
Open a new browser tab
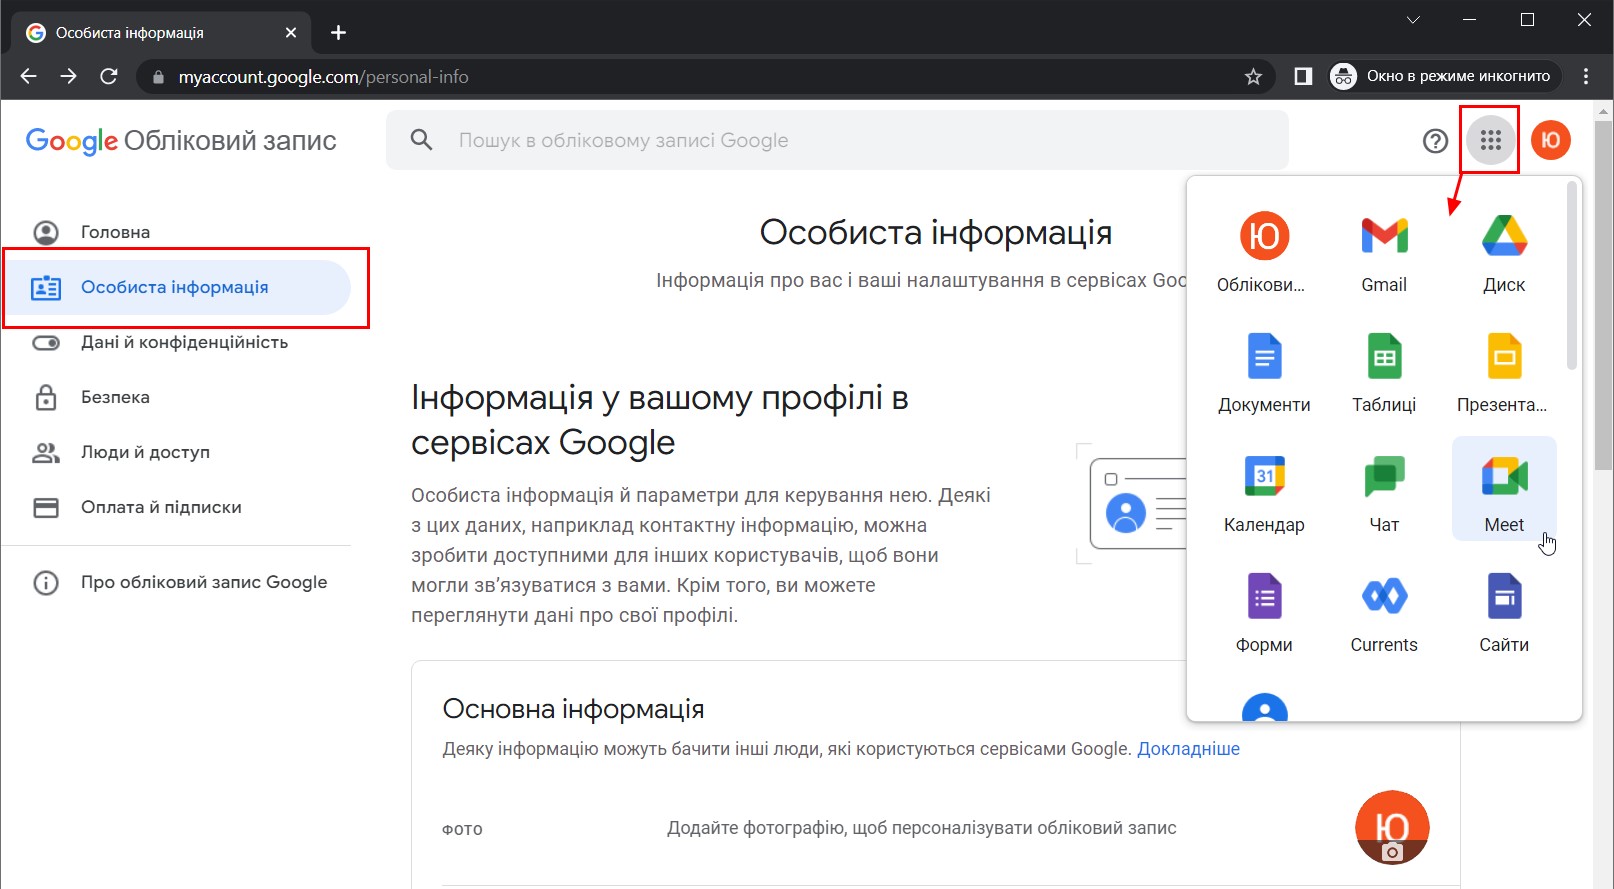(338, 33)
